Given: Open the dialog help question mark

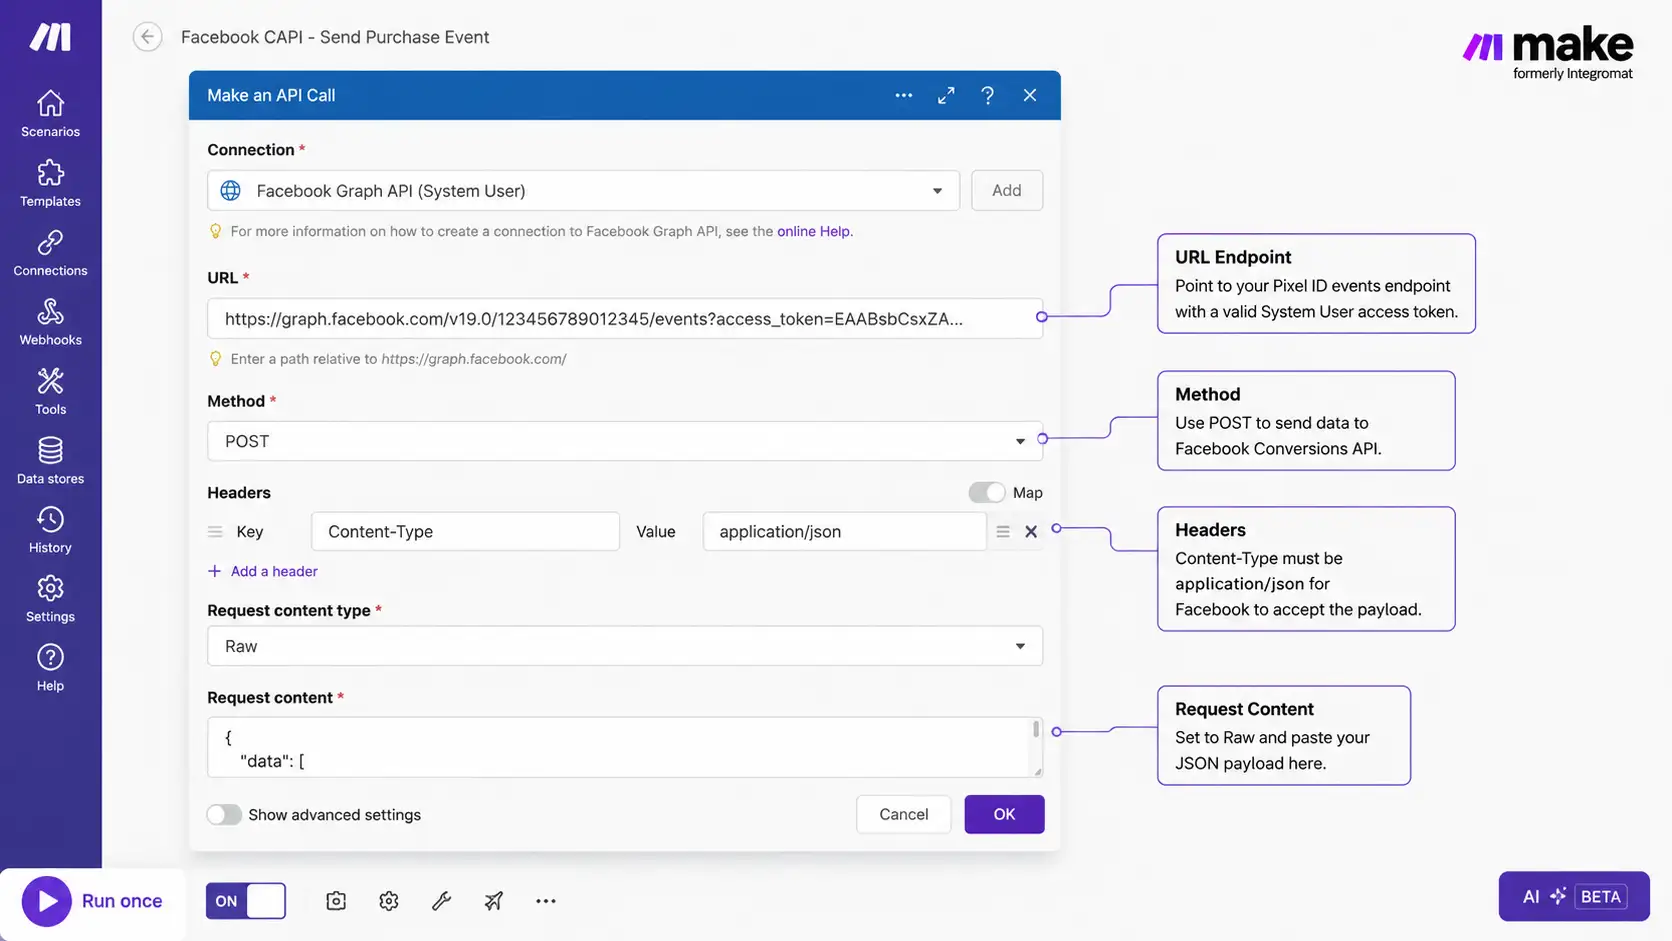Looking at the screenshot, I should click(988, 95).
